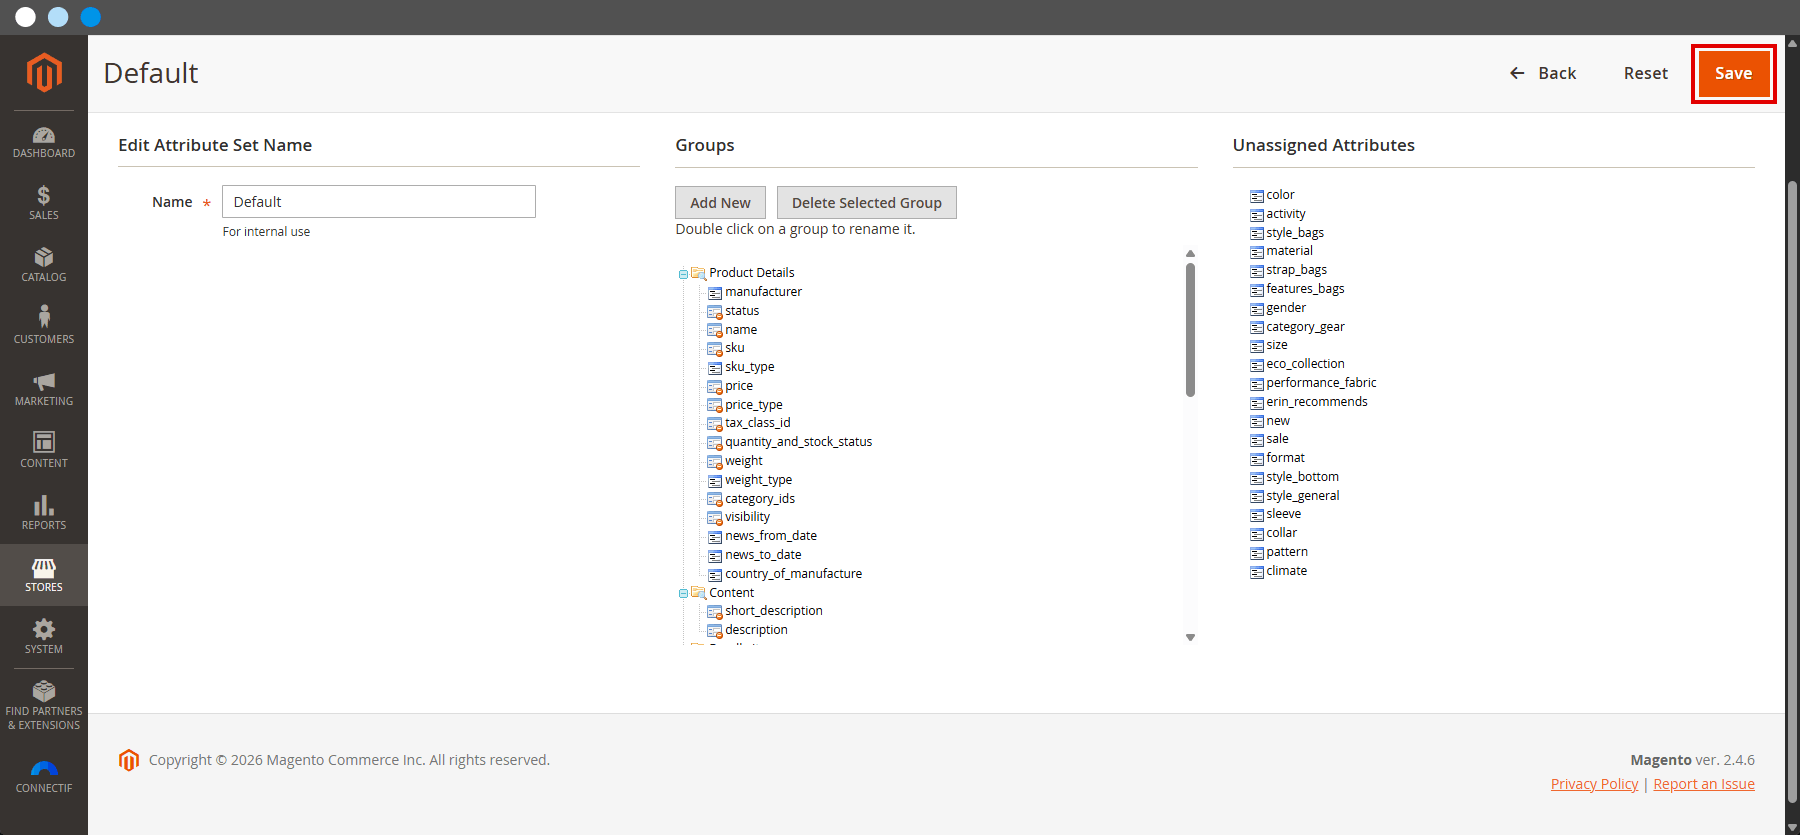1800x835 pixels.
Task: Open the System menu in sidebar
Action: click(44, 637)
